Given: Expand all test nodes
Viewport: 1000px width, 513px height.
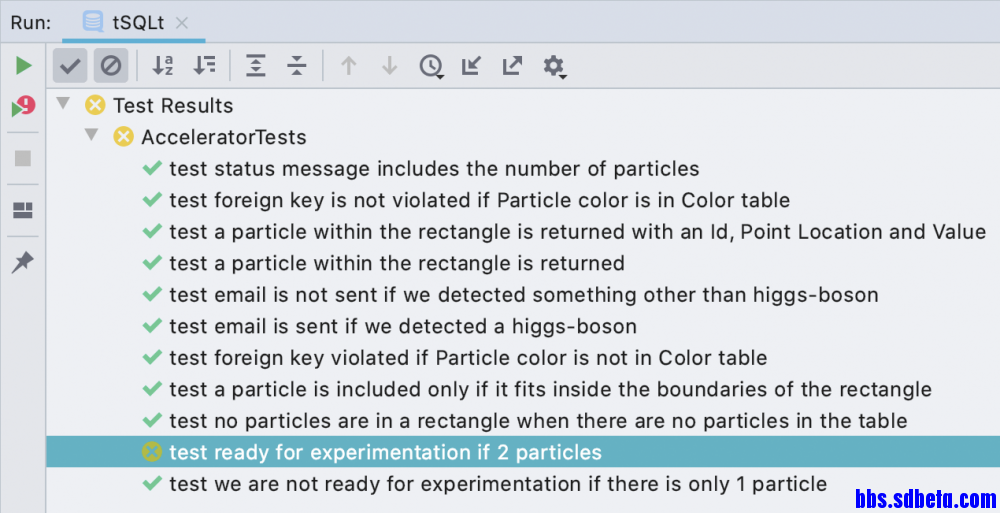Looking at the screenshot, I should 256,65.
